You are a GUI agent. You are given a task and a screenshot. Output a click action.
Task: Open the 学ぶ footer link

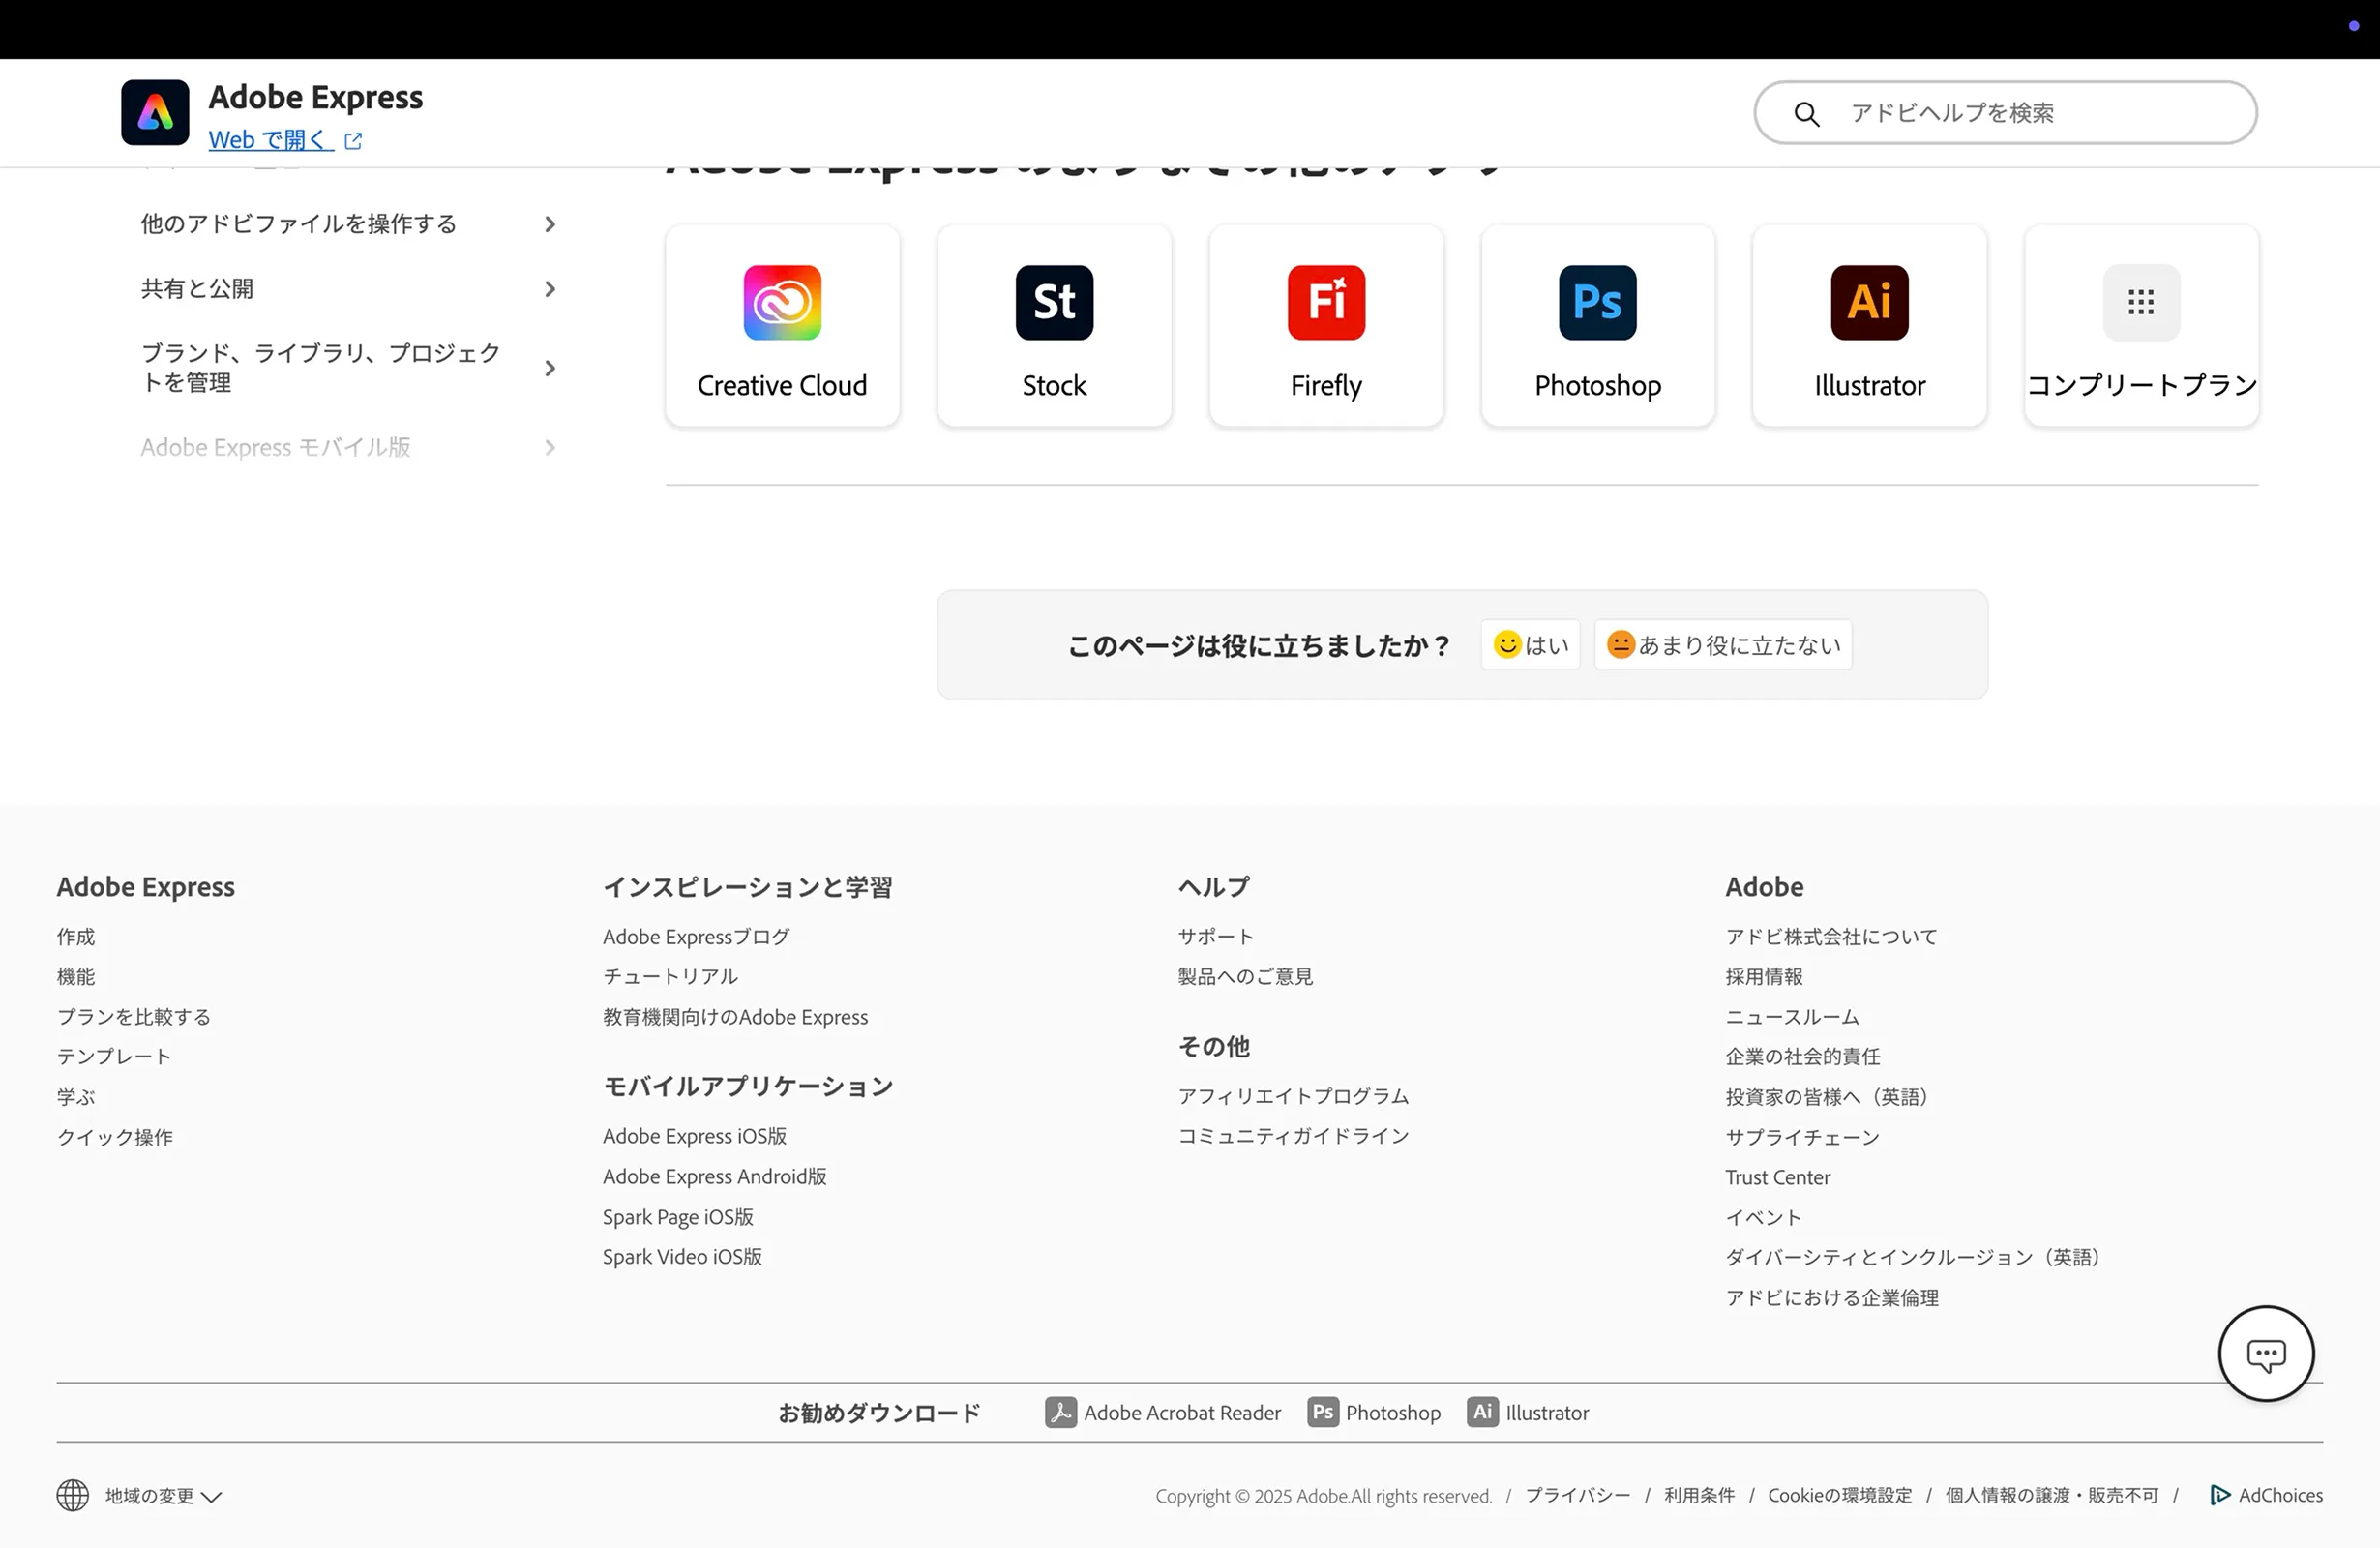click(x=76, y=1097)
